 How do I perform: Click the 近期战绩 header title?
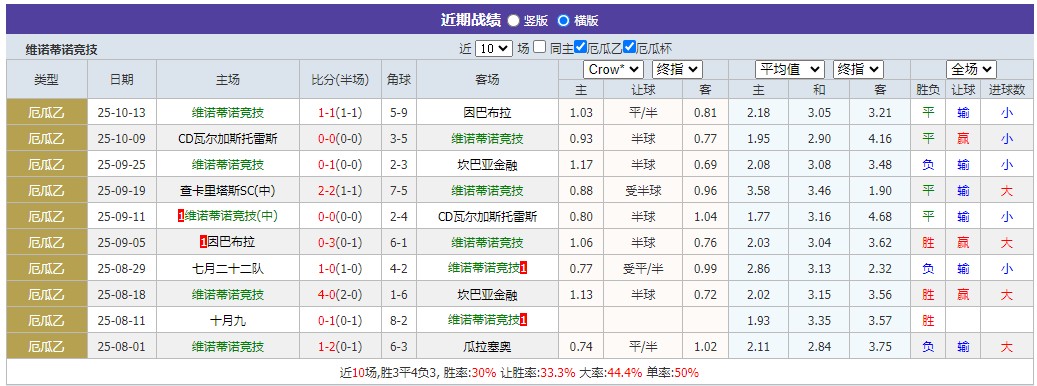coord(471,20)
